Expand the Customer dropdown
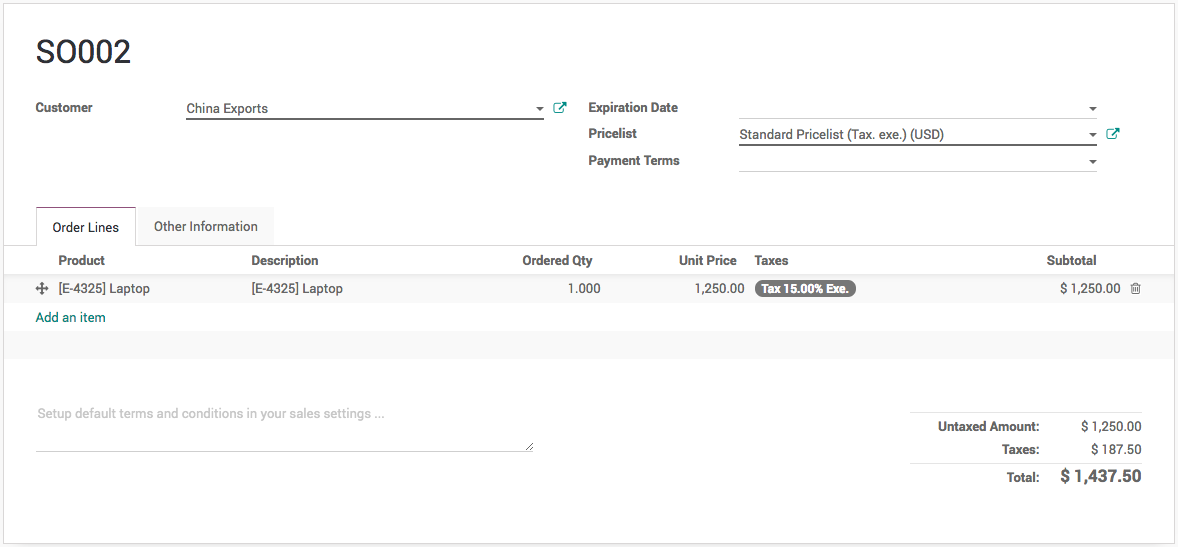Viewport: 1178px width, 547px height. [539, 109]
